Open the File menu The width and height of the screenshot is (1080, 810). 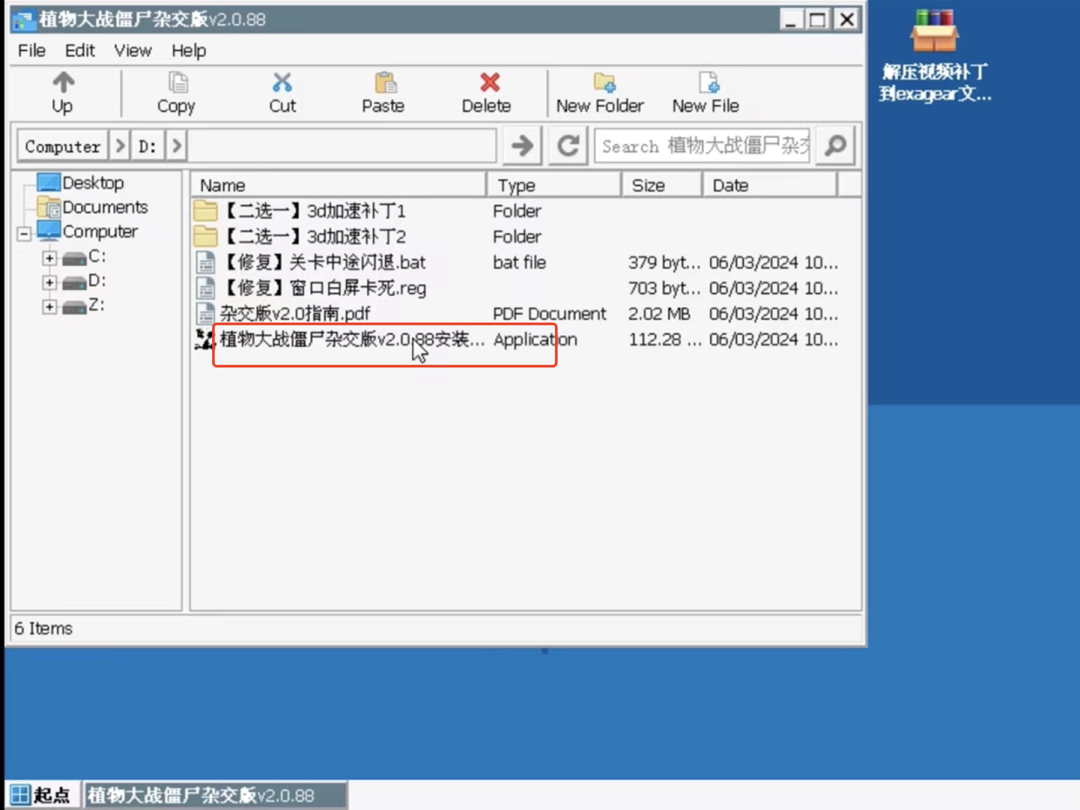[32, 50]
